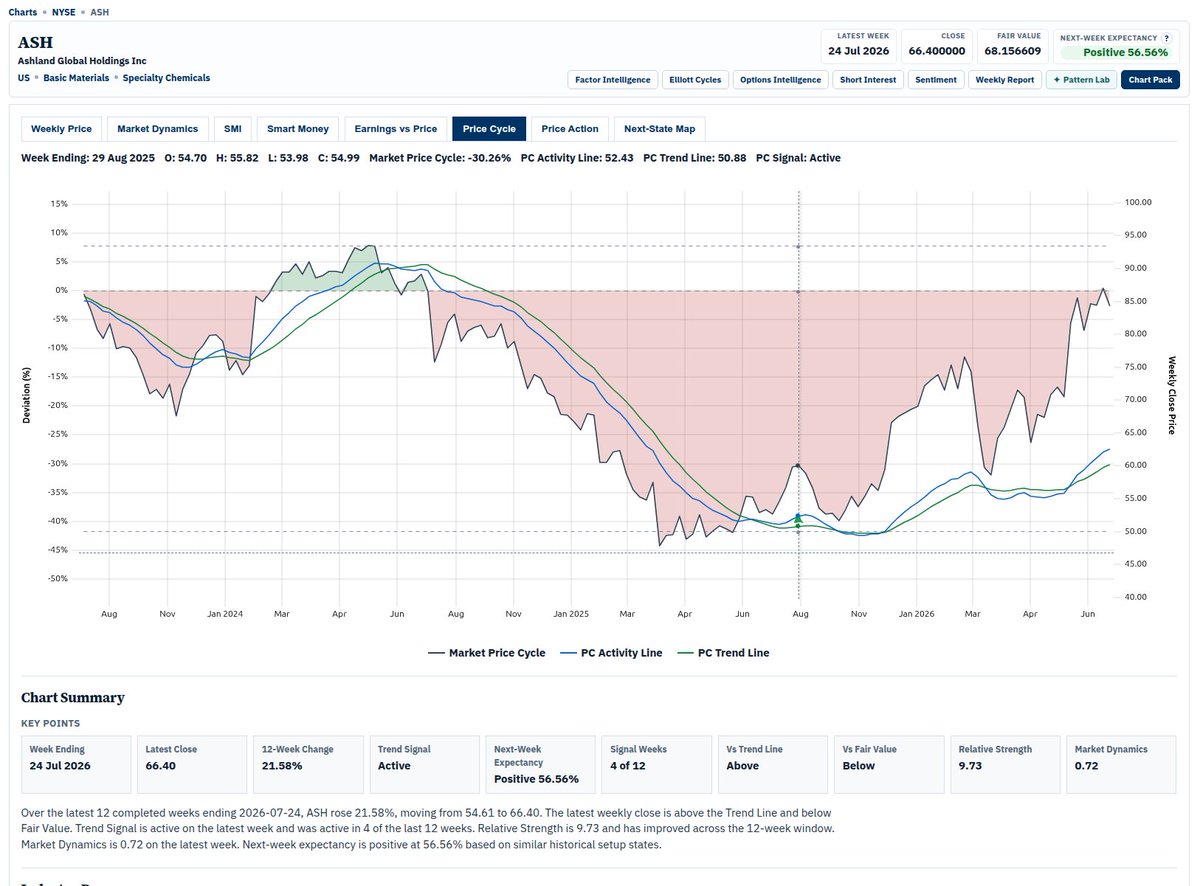Viewport: 1200px width, 886px height.
Task: Click the Chart Summary heading
Action: click(73, 698)
